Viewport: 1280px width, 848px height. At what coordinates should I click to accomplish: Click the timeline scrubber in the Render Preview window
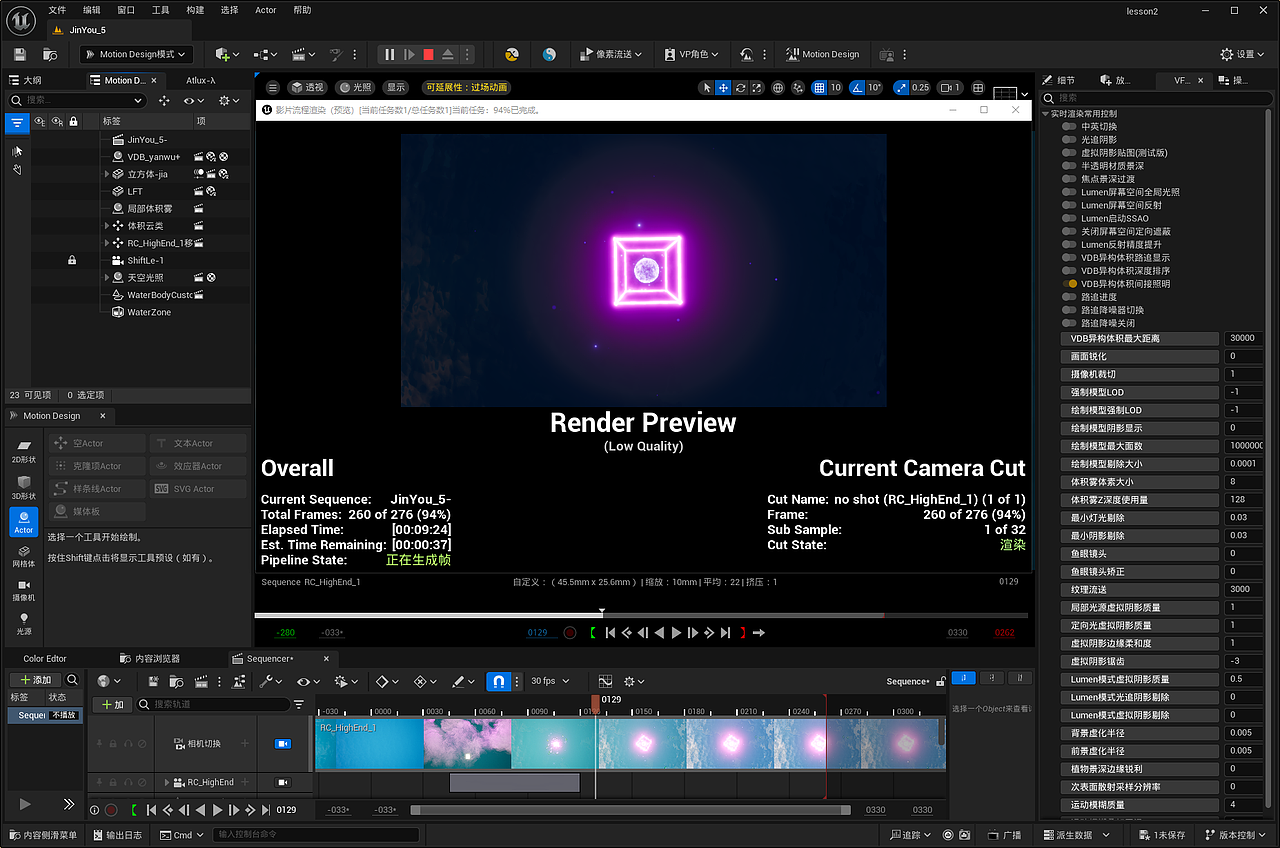click(601, 610)
